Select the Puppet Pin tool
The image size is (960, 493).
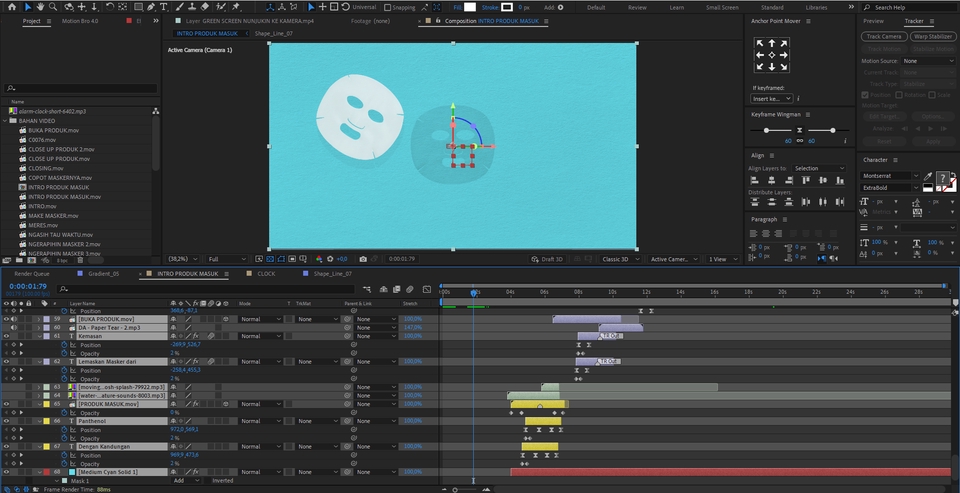pos(236,7)
